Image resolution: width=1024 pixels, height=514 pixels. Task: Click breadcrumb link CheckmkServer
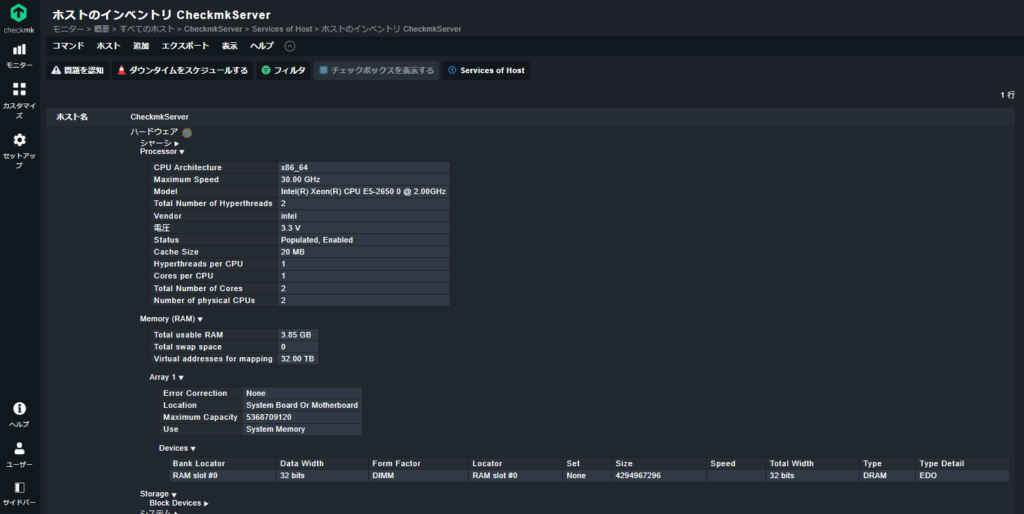coord(213,29)
